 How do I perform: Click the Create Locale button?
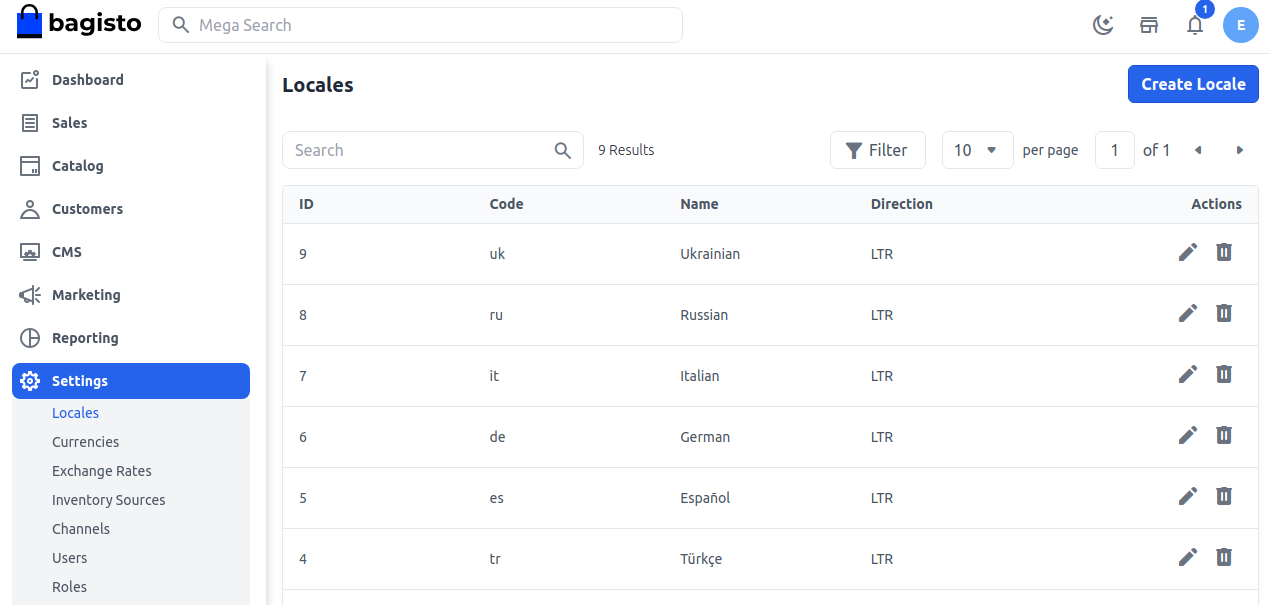tap(1193, 84)
